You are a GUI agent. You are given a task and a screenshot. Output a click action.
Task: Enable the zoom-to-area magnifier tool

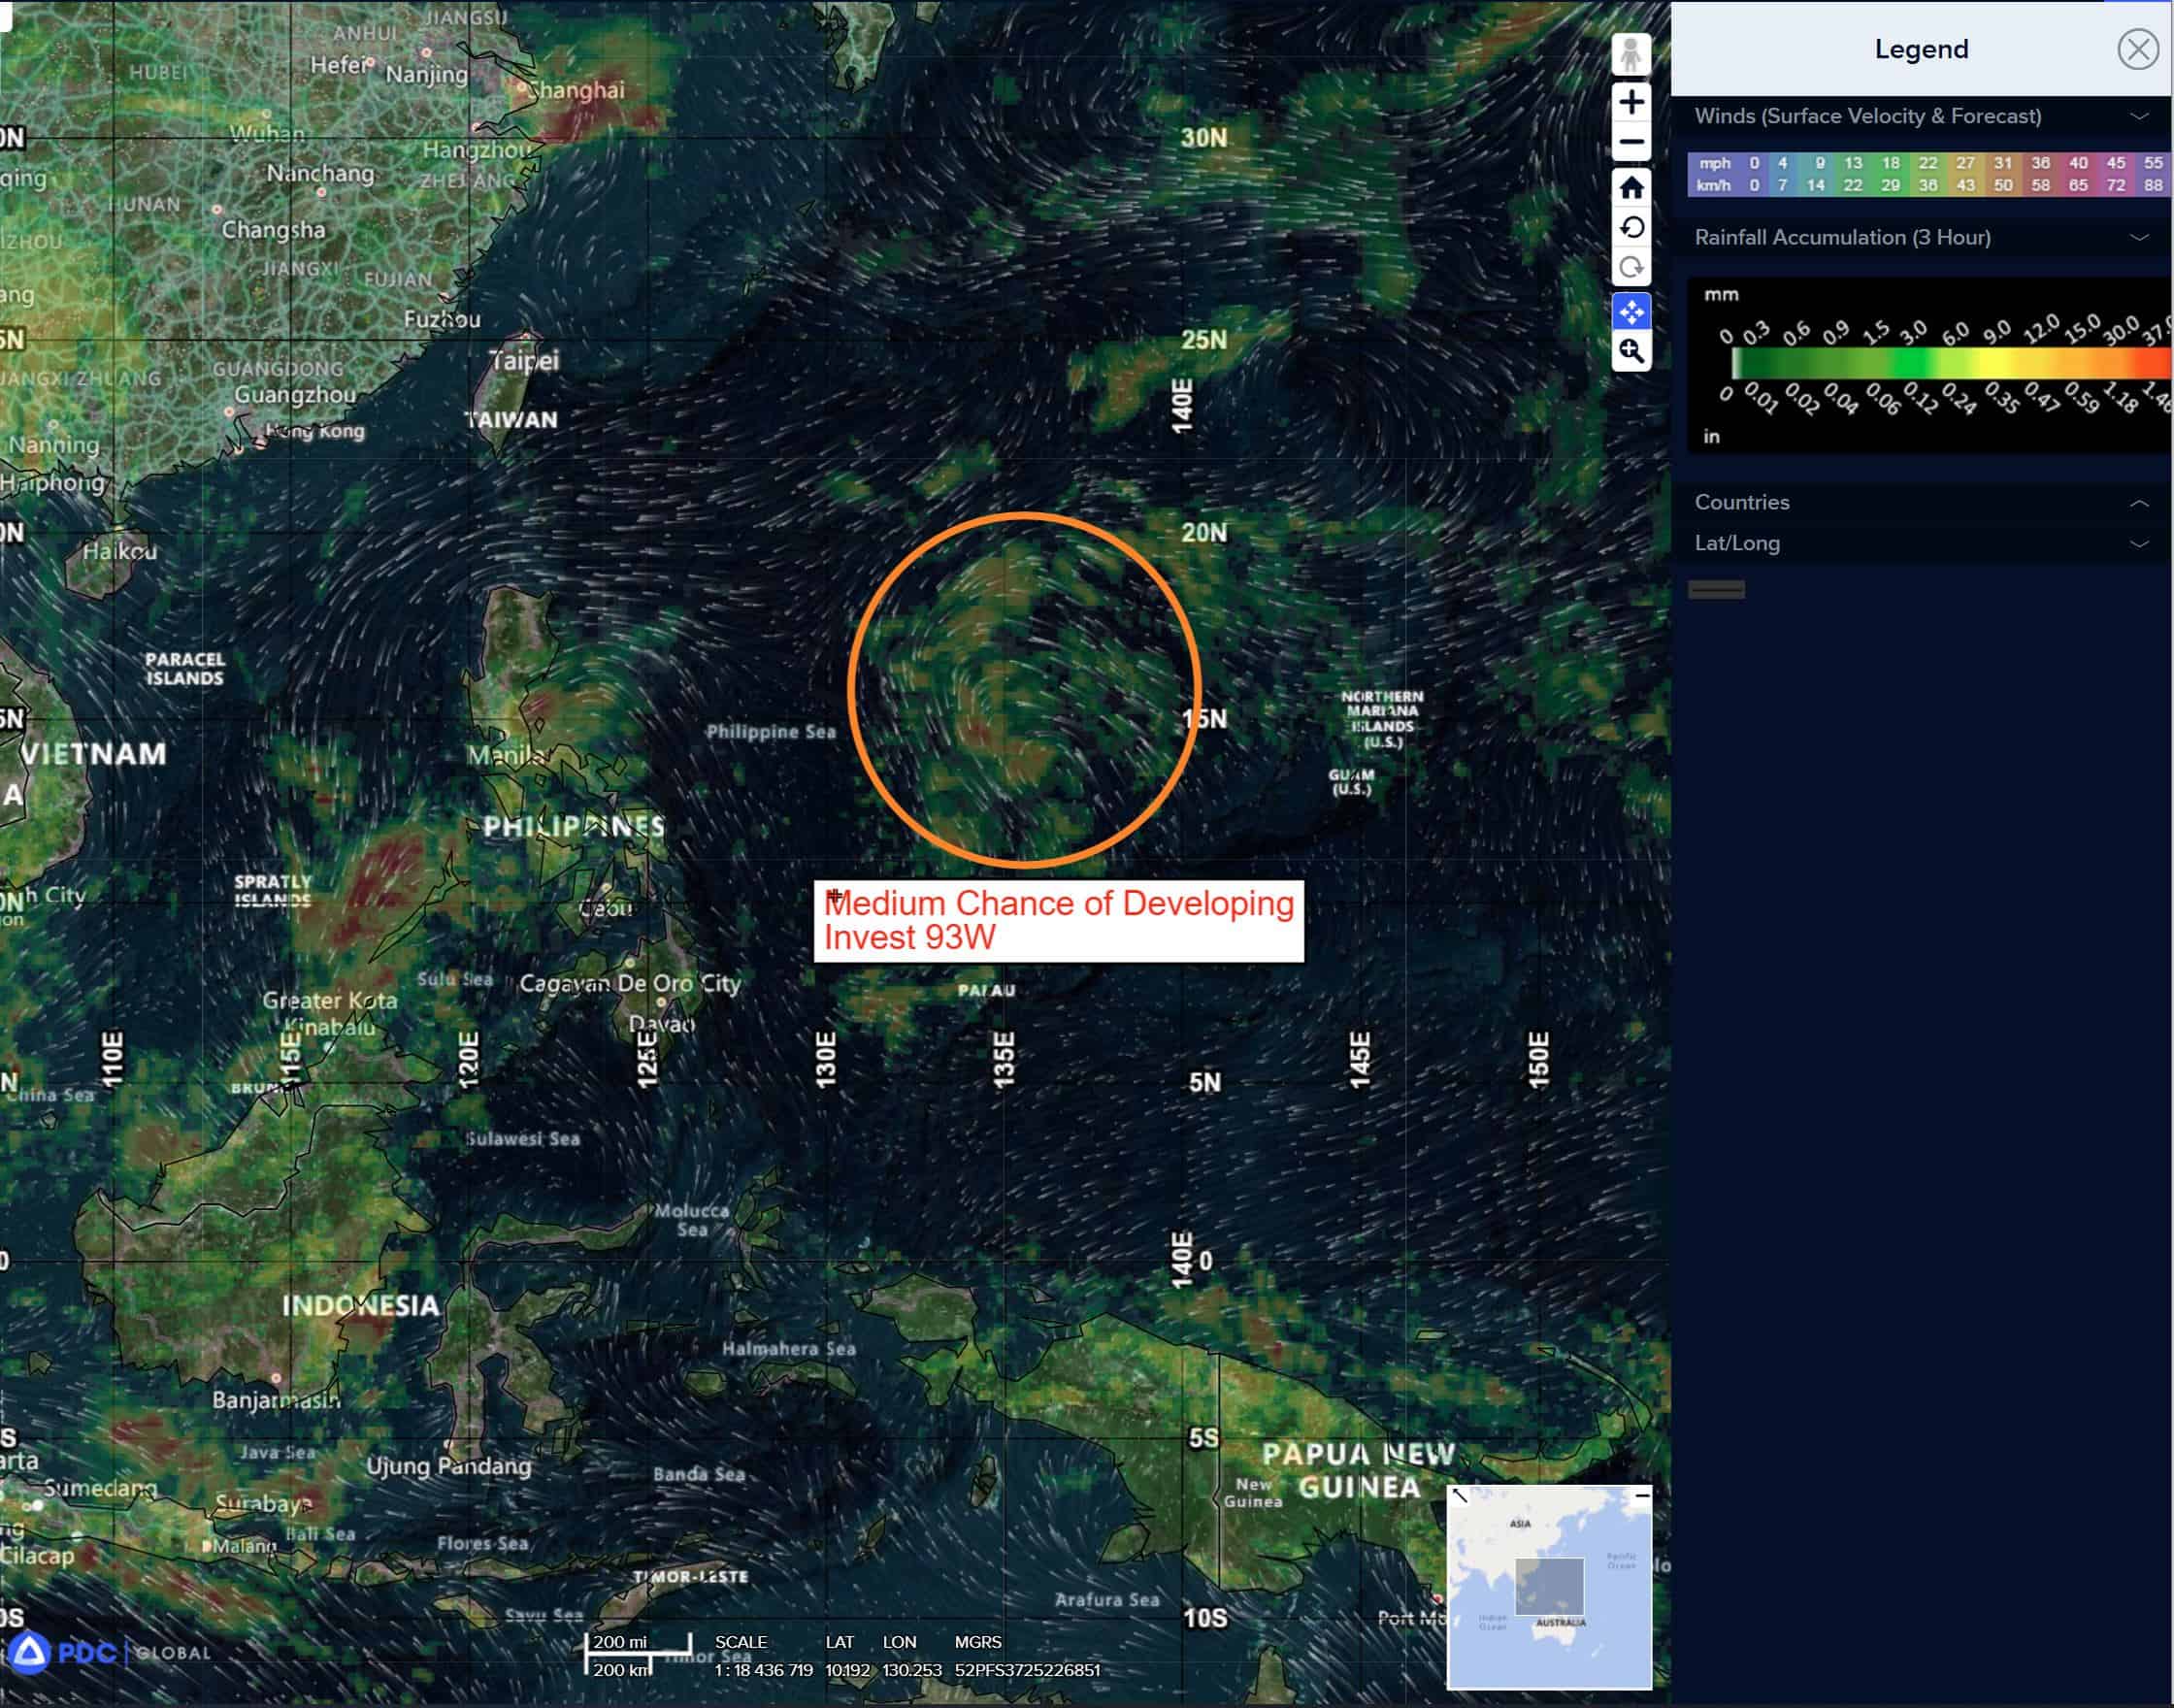pos(1631,351)
